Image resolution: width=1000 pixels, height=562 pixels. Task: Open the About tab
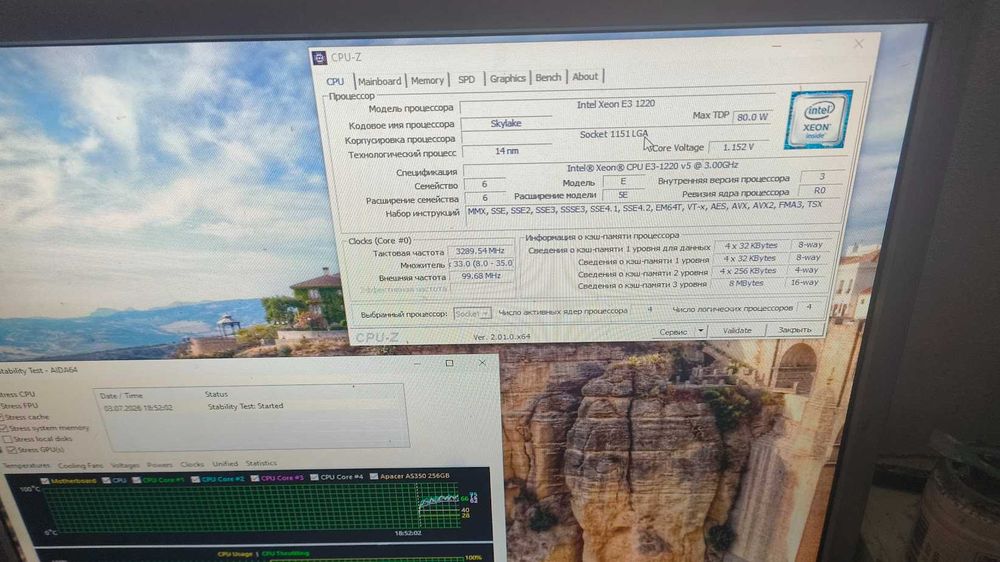point(585,77)
